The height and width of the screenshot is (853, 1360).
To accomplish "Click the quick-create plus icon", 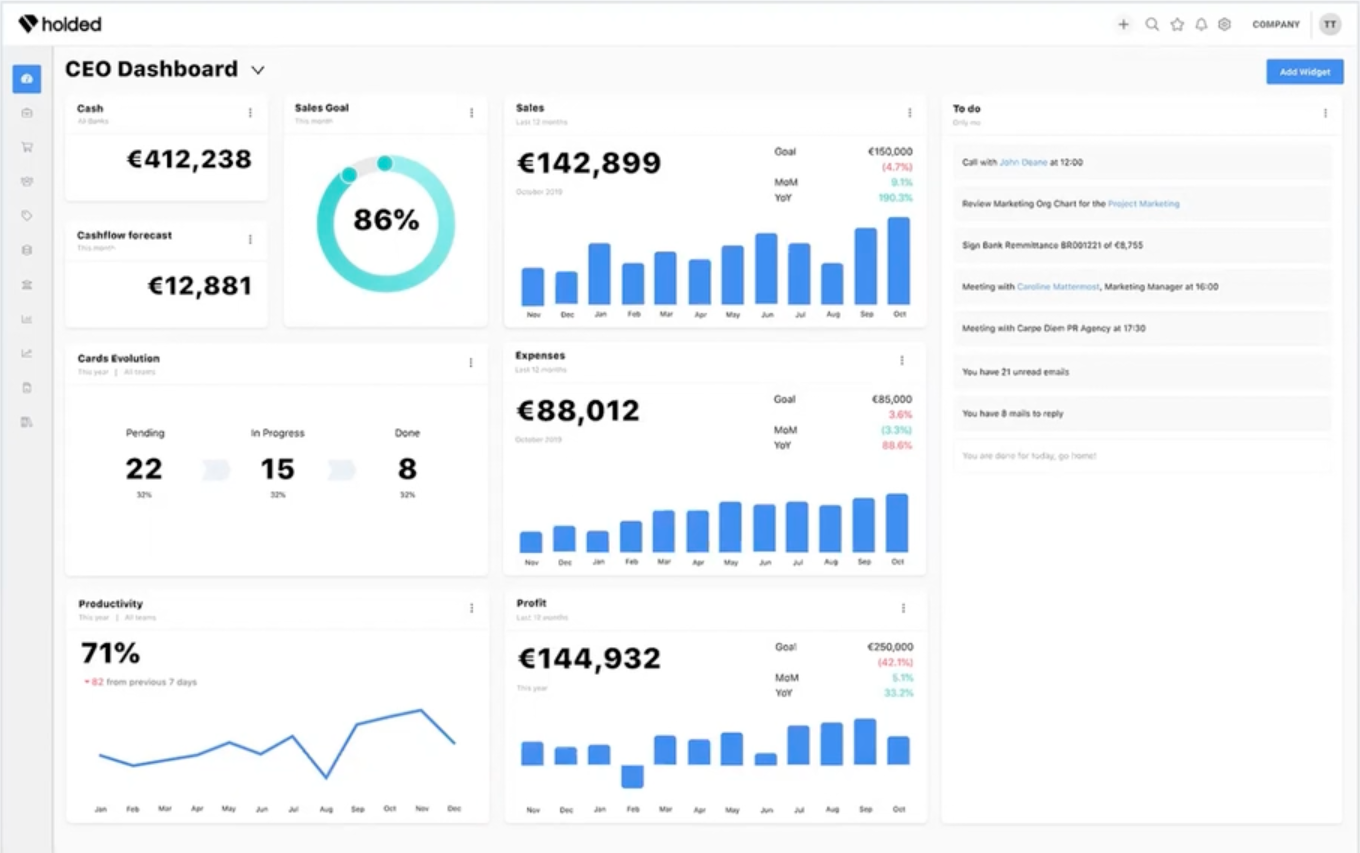I will (x=1124, y=24).
